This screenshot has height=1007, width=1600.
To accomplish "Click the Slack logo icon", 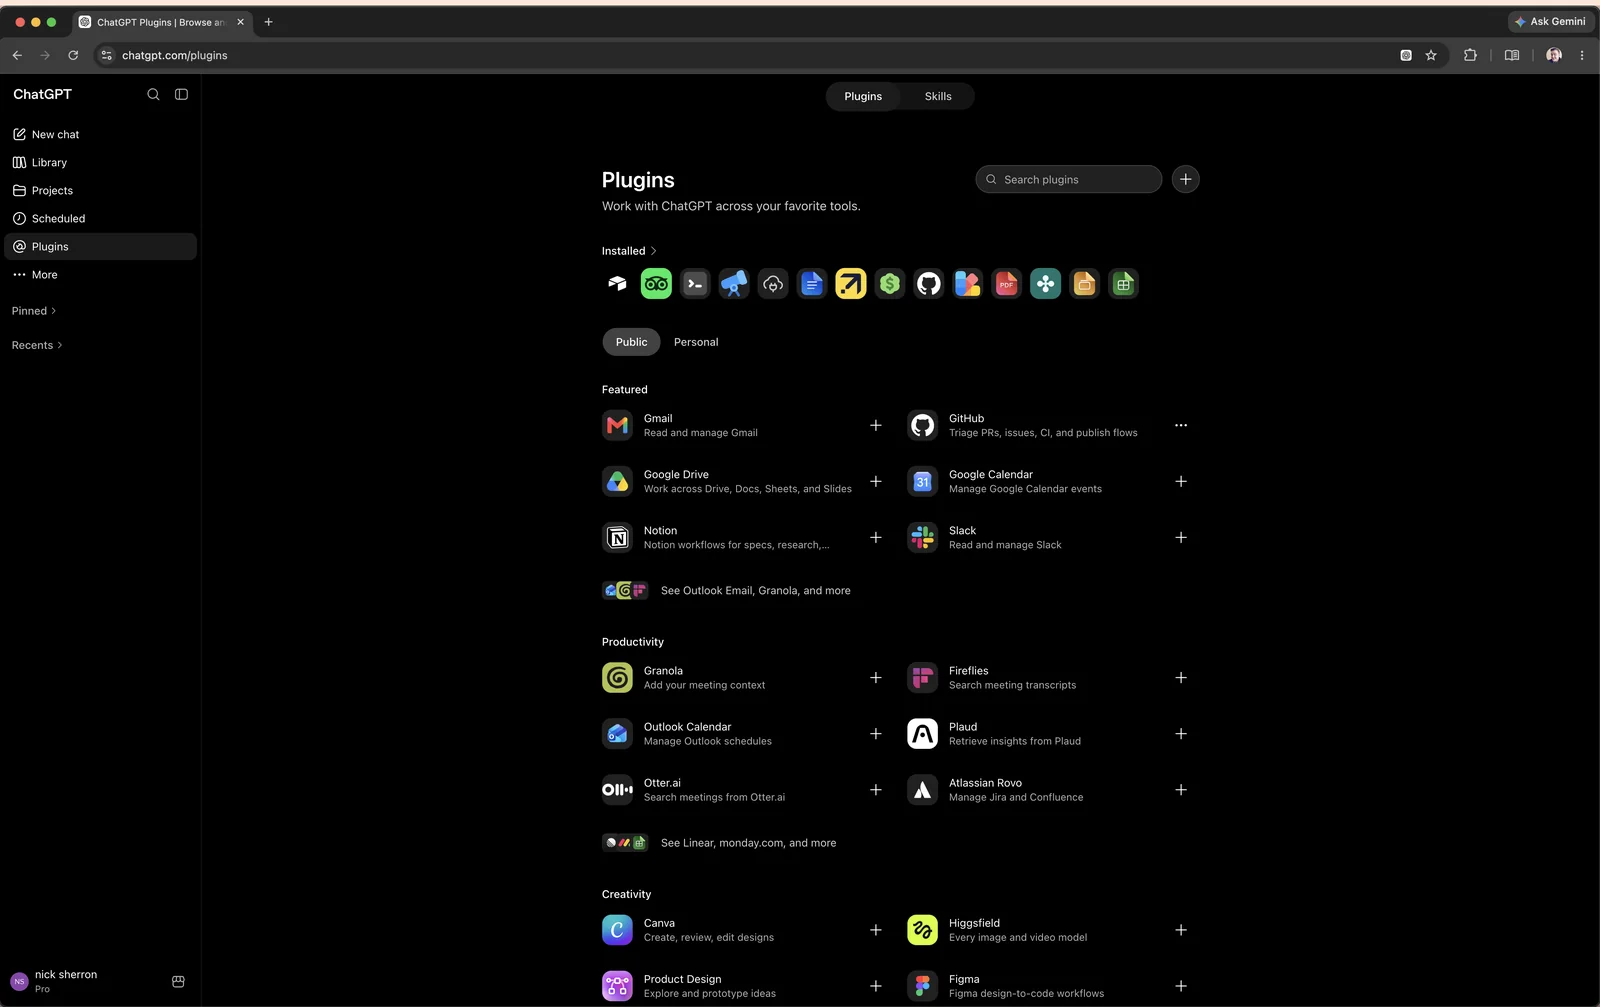I will [x=922, y=538].
